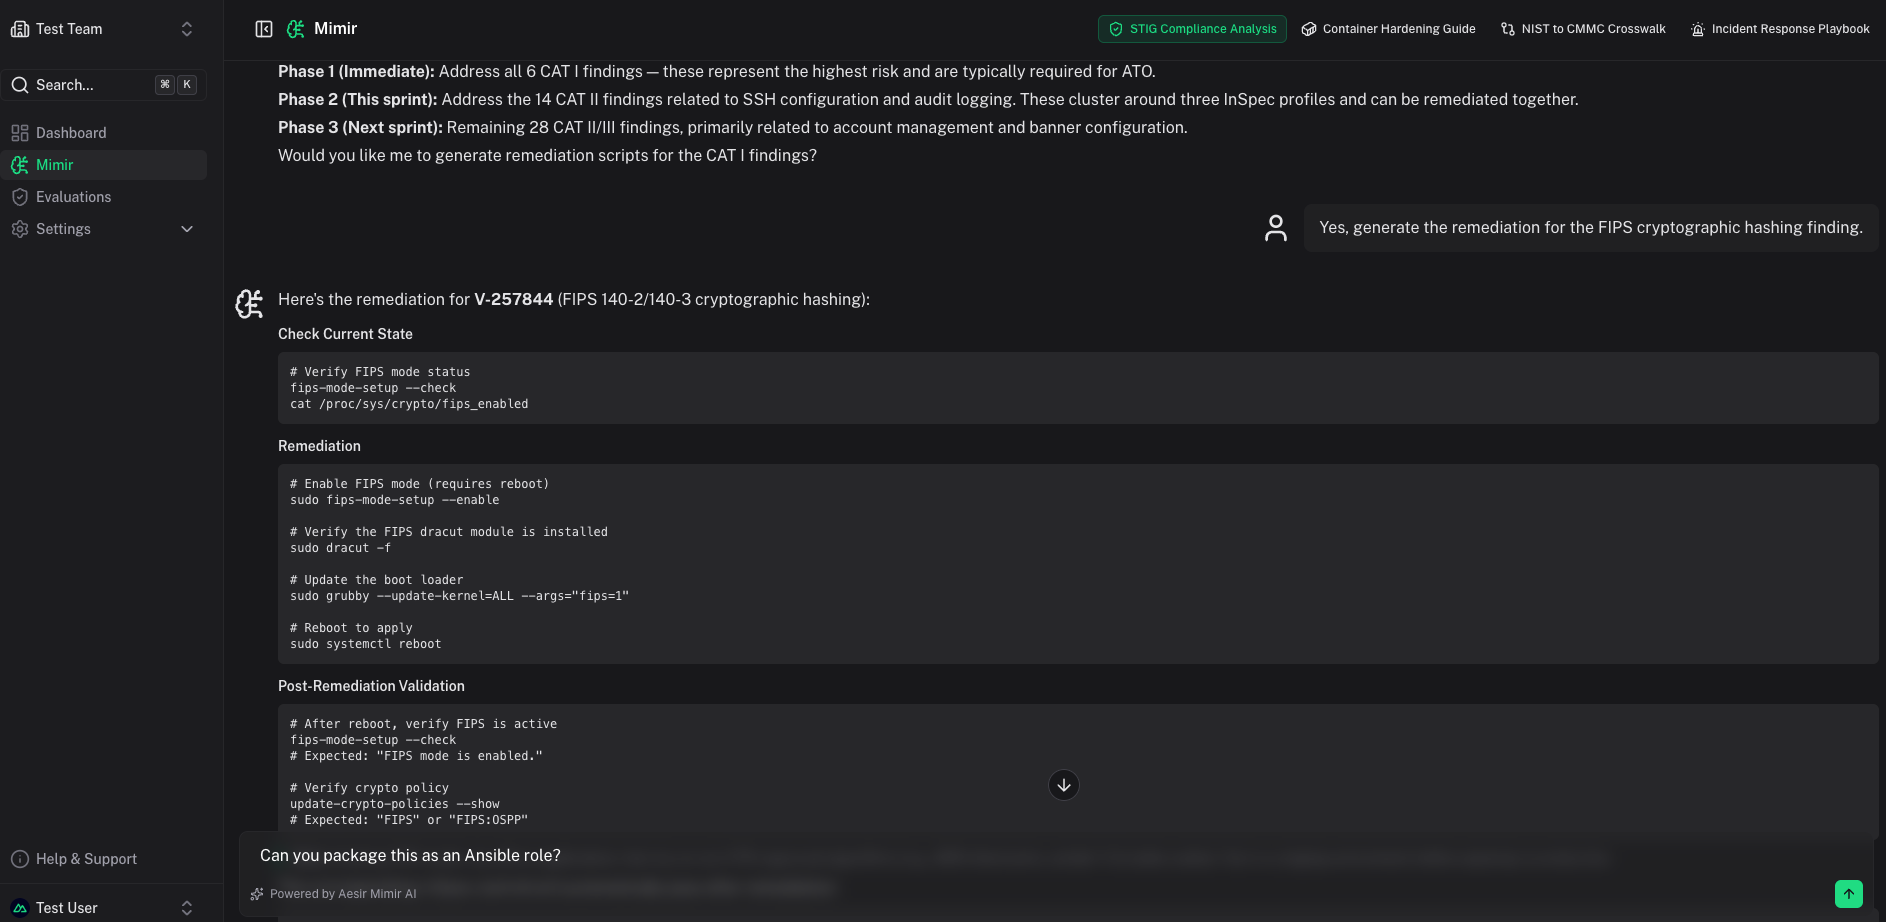Open the Test Team workspace switcher
Screen dimensions: 1886x922
pos(186,28)
